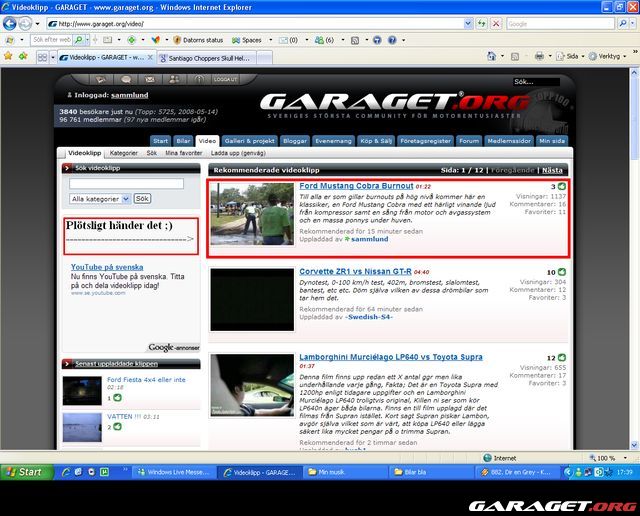The height and width of the screenshot is (516, 640).
Task: Go to the 'Start' site navigation tab
Action: (160, 141)
